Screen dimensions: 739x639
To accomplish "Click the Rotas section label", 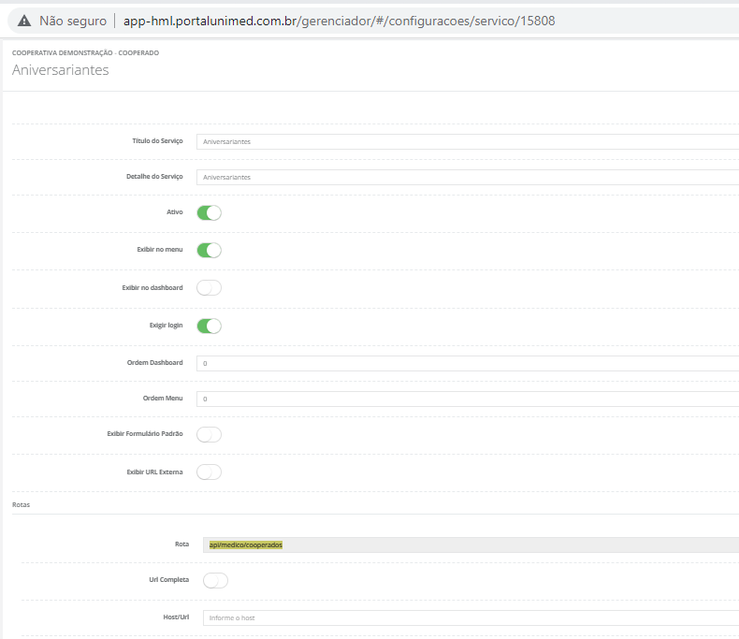I will pyautogui.click(x=21, y=505).
